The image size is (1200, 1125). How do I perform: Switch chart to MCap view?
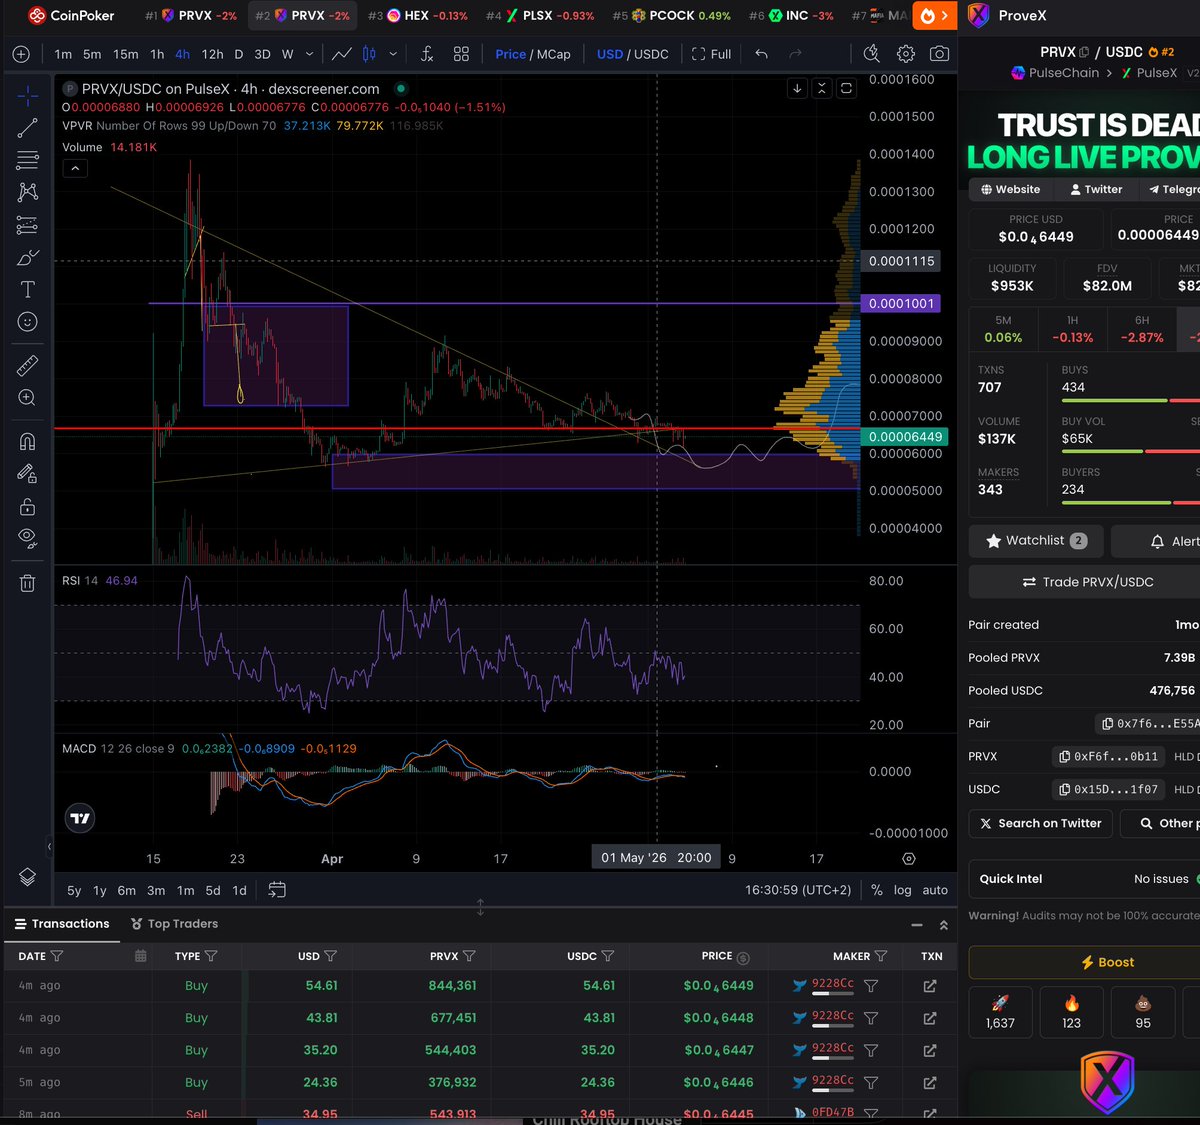click(x=551, y=54)
